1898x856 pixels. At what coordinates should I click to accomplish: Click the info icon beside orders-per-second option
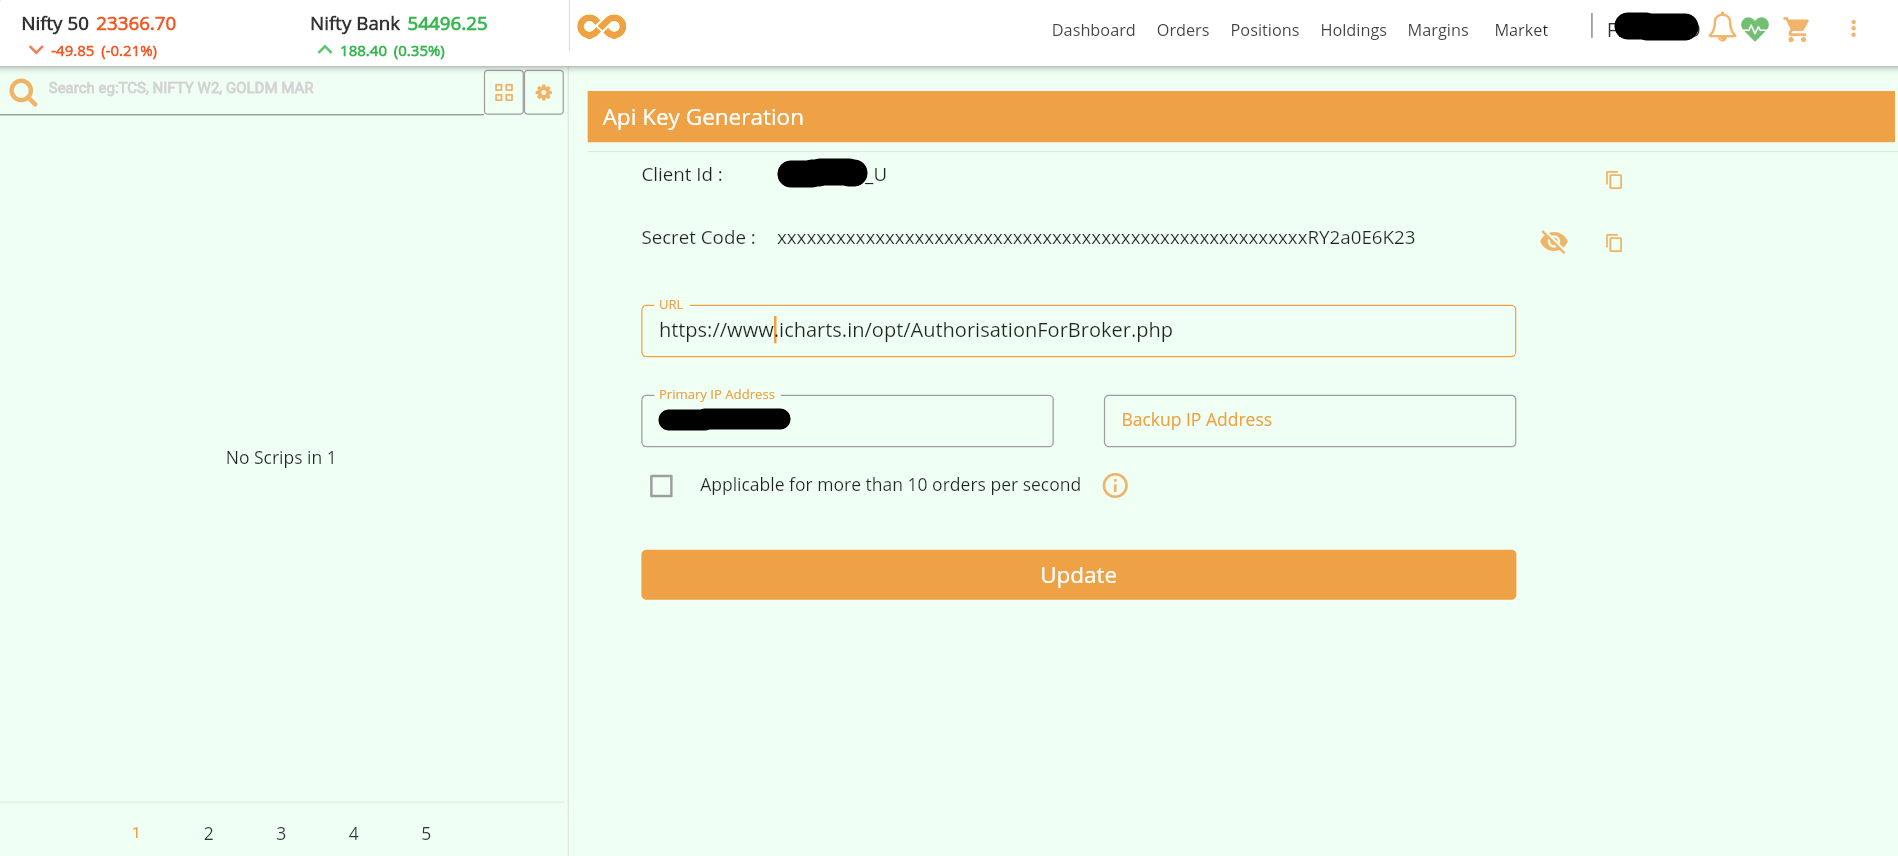pyautogui.click(x=1115, y=486)
